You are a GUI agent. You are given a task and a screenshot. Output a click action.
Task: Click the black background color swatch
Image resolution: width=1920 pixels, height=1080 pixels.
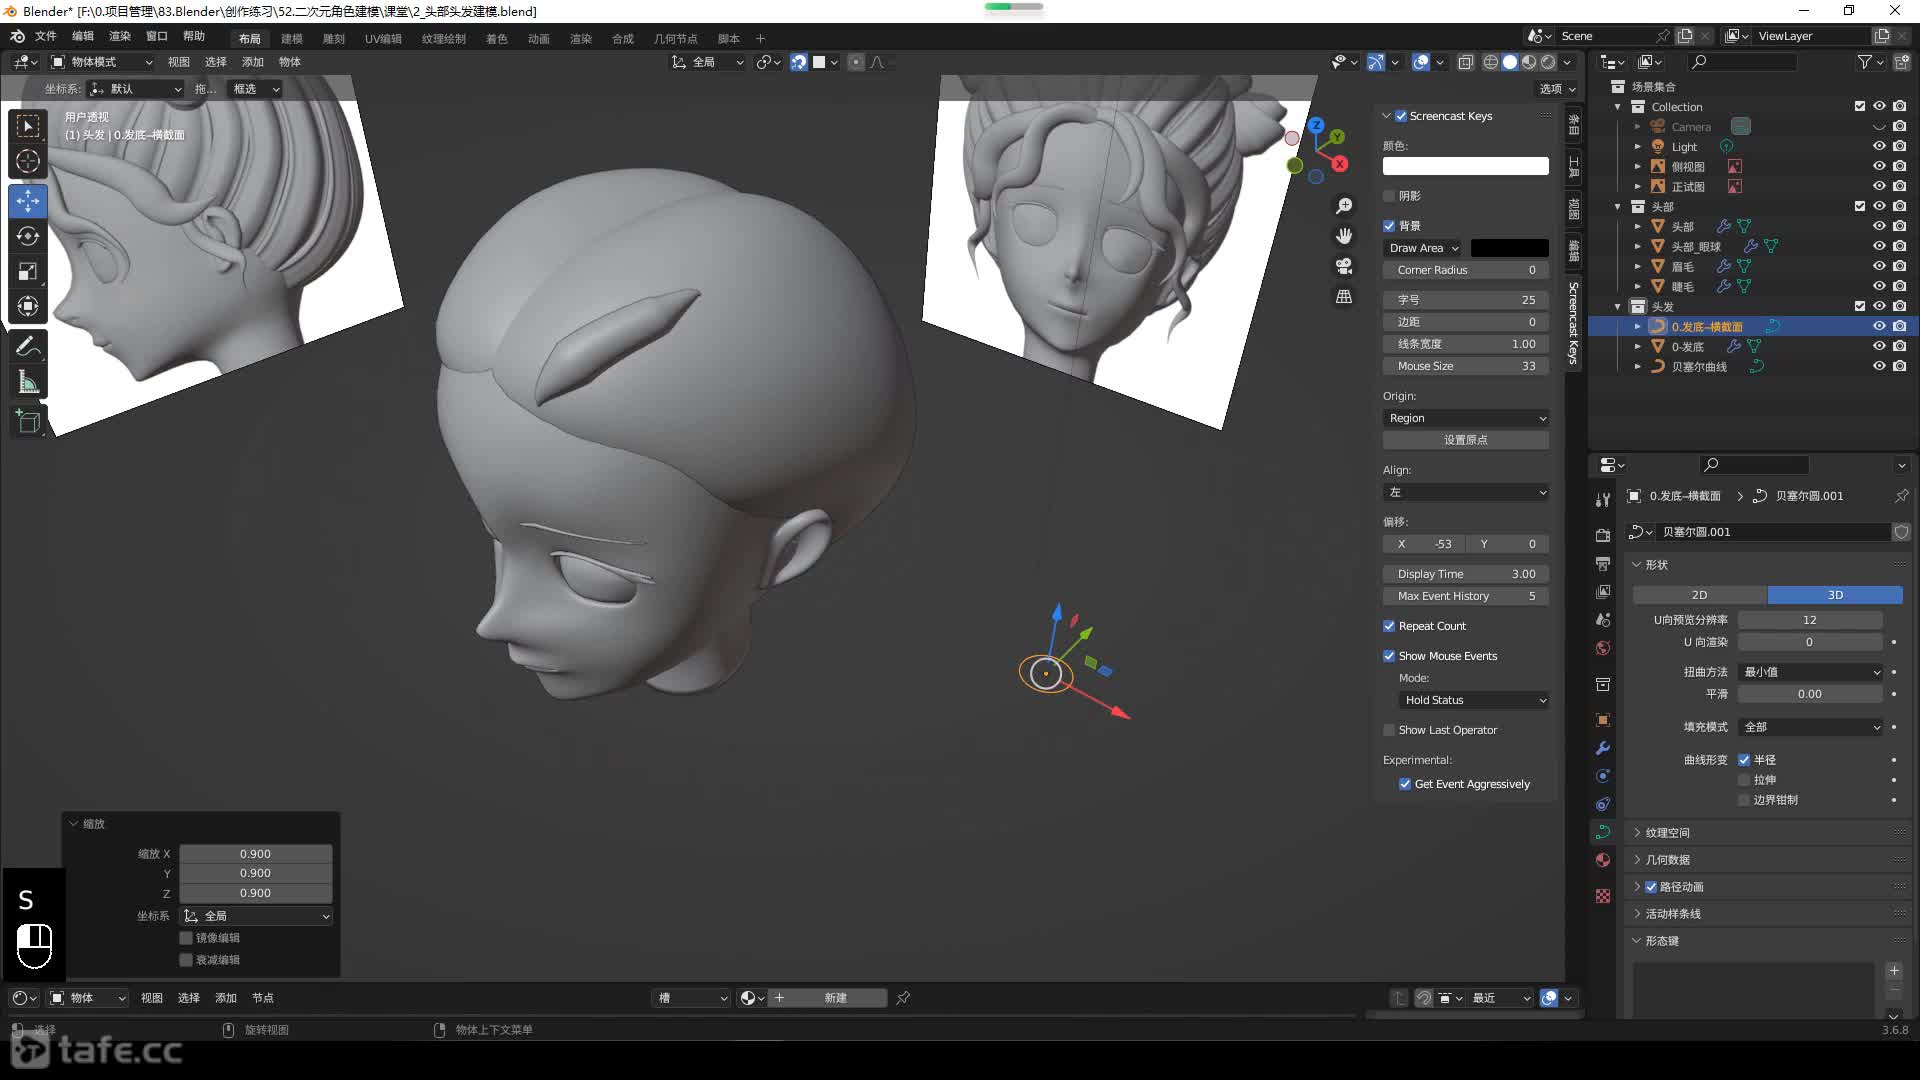point(1510,248)
